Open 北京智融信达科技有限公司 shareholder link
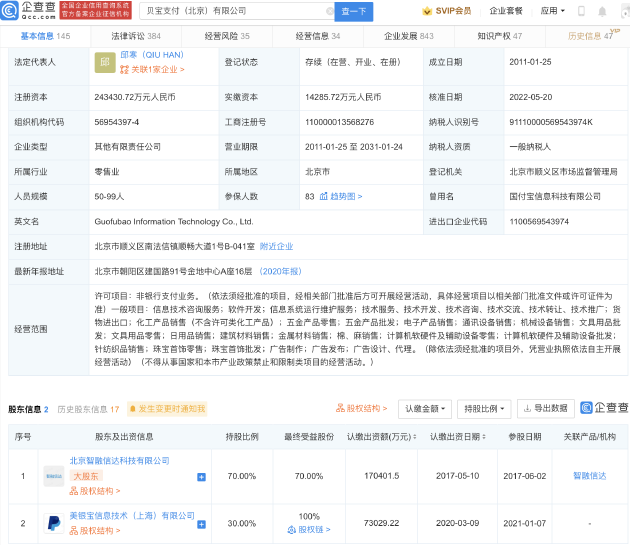 [x=119, y=461]
